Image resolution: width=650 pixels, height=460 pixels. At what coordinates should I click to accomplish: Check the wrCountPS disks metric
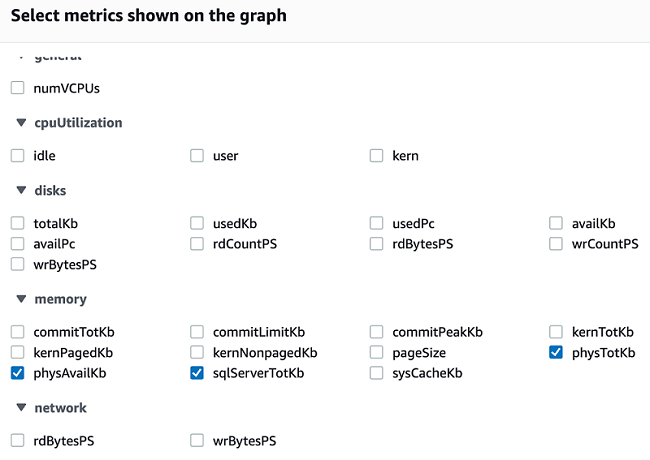(556, 244)
